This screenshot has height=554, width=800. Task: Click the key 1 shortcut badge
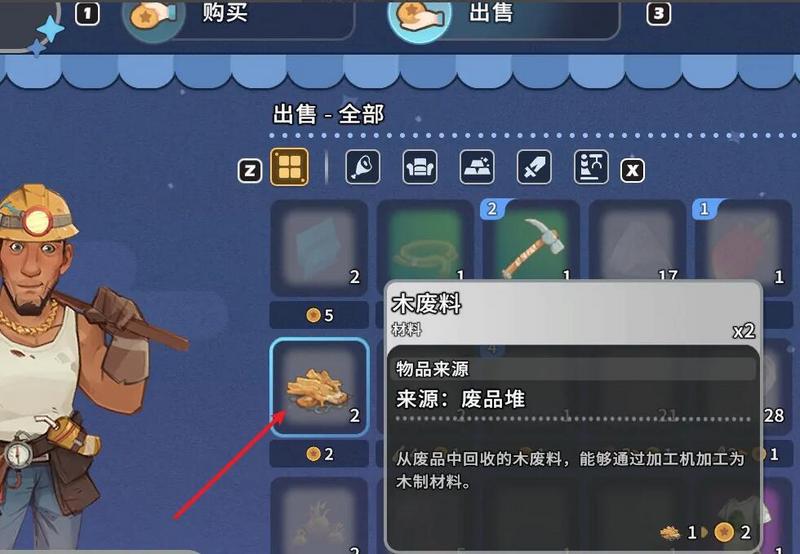point(87,14)
